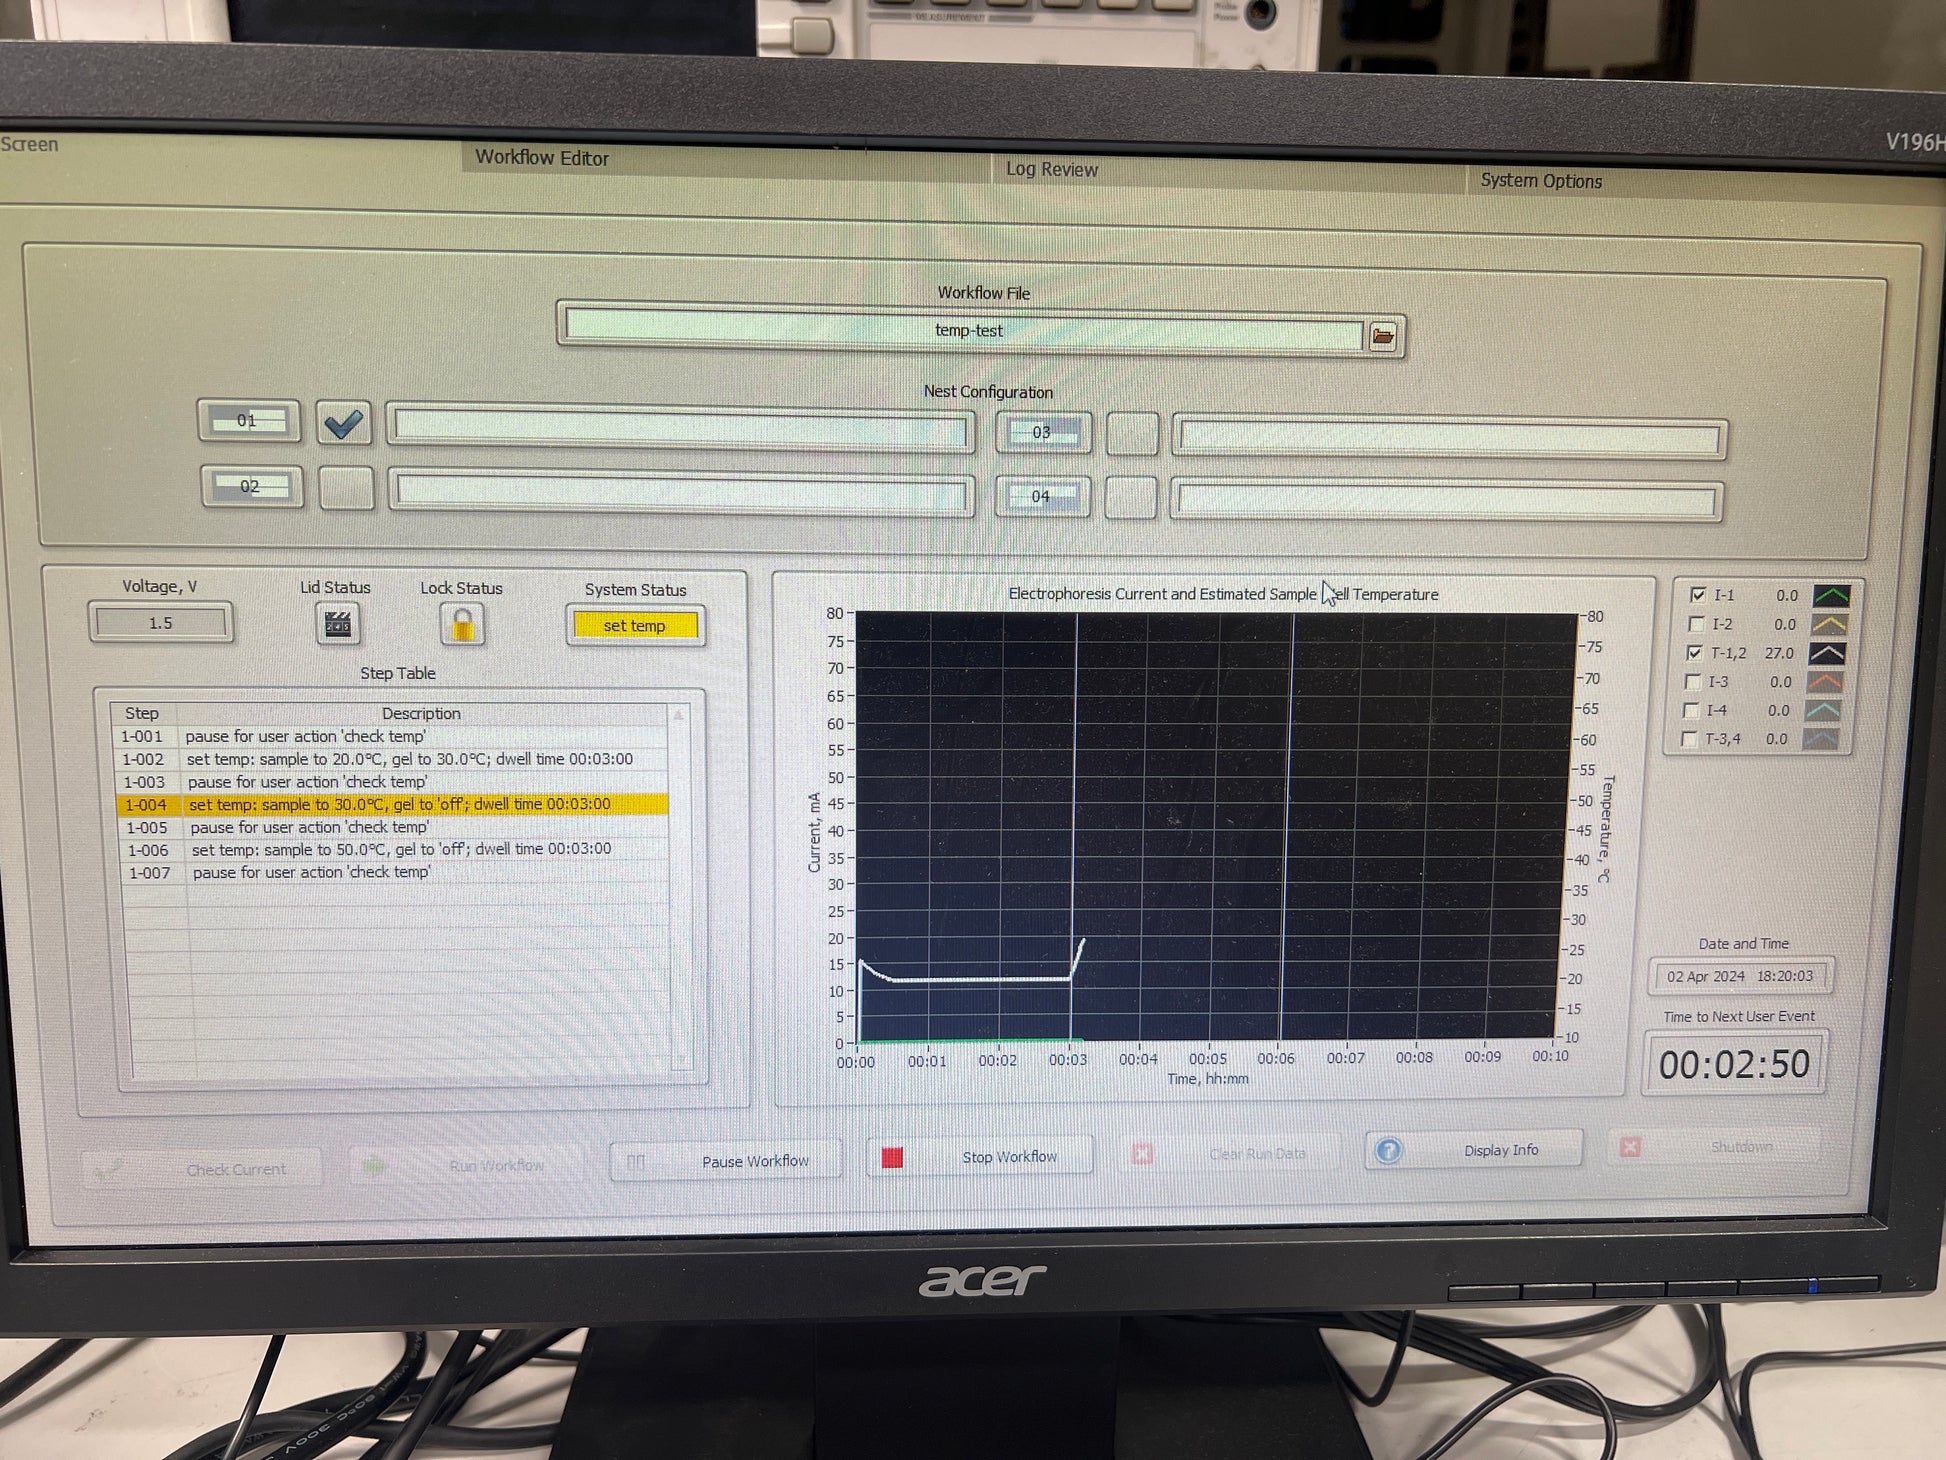The width and height of the screenshot is (1946, 1460).
Task: Select step 1-007 pause row
Action: (394, 873)
